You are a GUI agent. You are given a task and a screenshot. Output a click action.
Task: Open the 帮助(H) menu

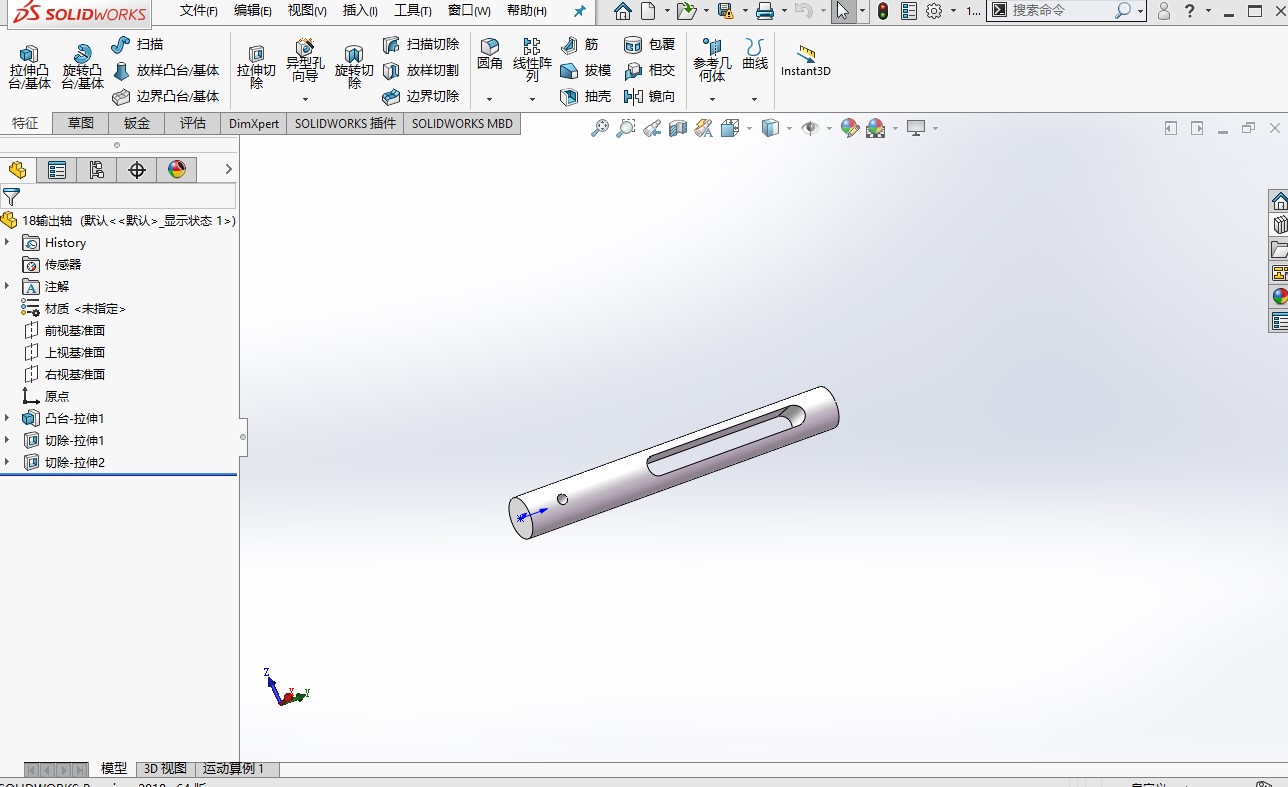point(527,11)
